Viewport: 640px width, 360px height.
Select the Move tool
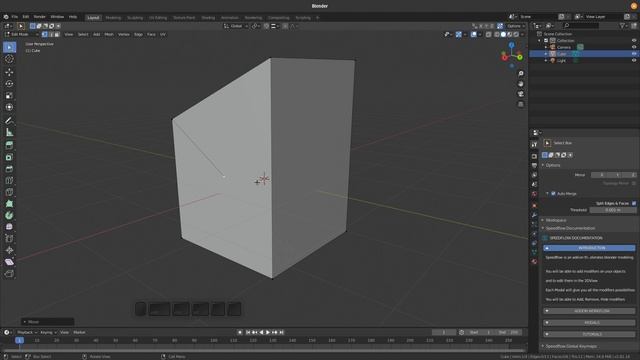click(x=9, y=72)
